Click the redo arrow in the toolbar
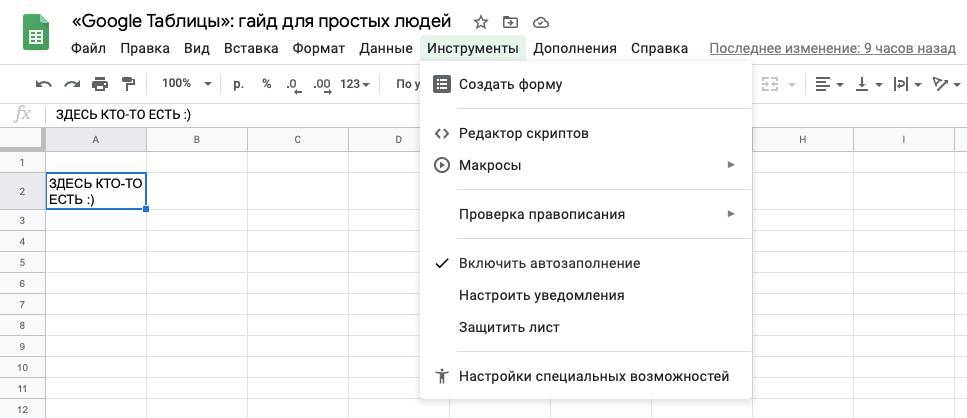967x418 pixels. 71,84
